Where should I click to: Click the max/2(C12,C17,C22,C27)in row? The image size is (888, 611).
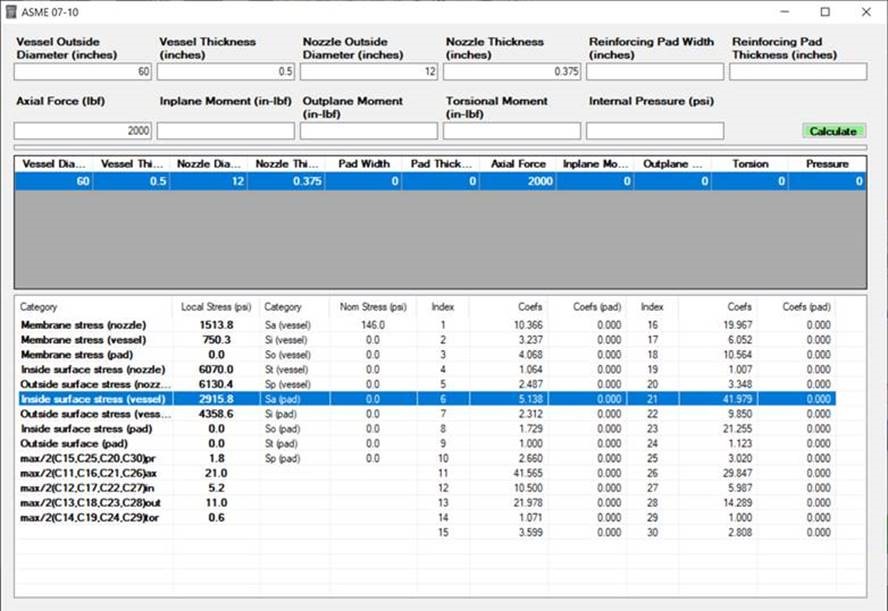[428, 488]
